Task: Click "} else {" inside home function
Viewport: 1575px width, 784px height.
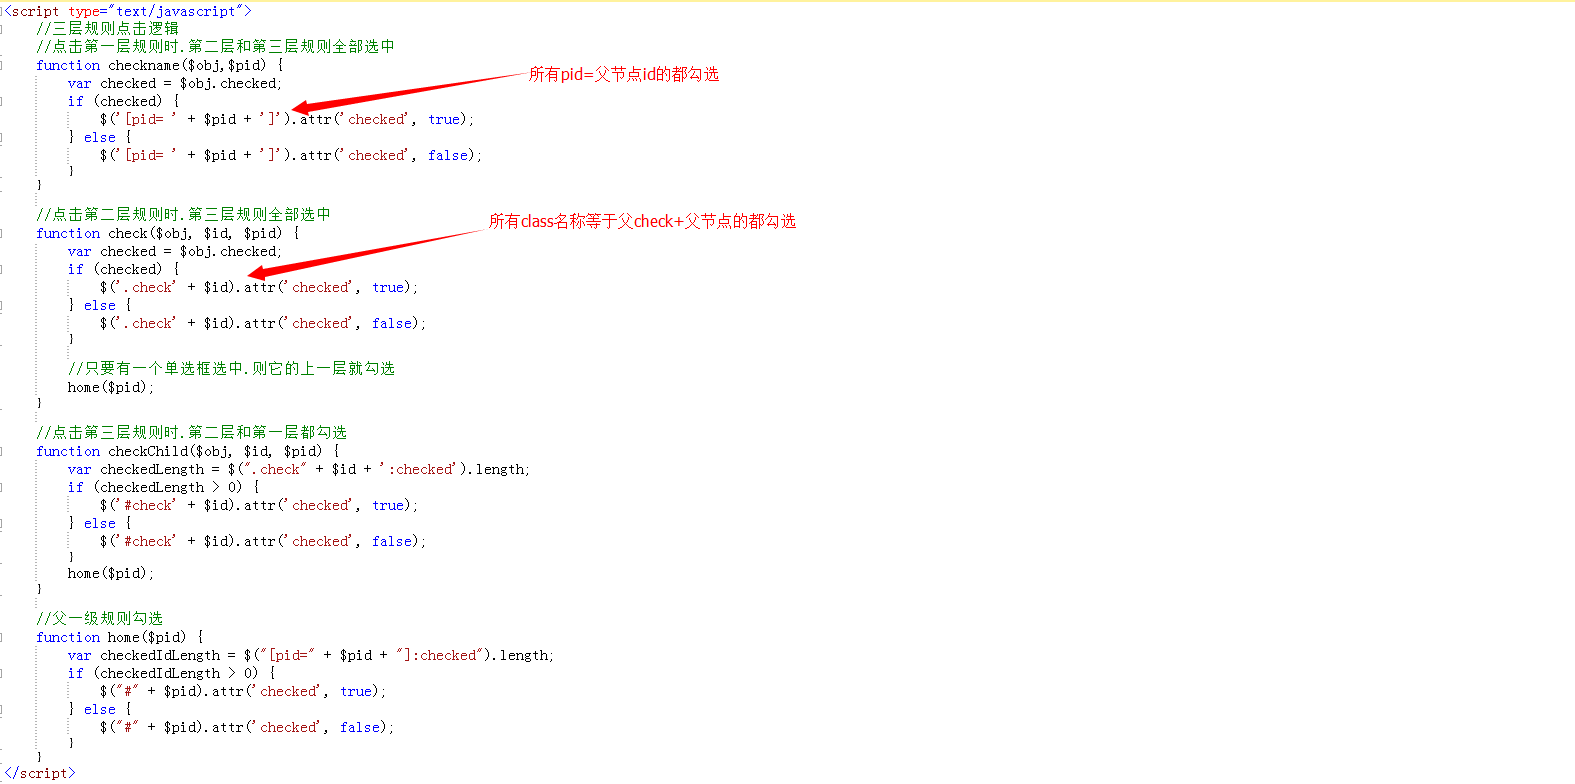Action: [x=100, y=709]
